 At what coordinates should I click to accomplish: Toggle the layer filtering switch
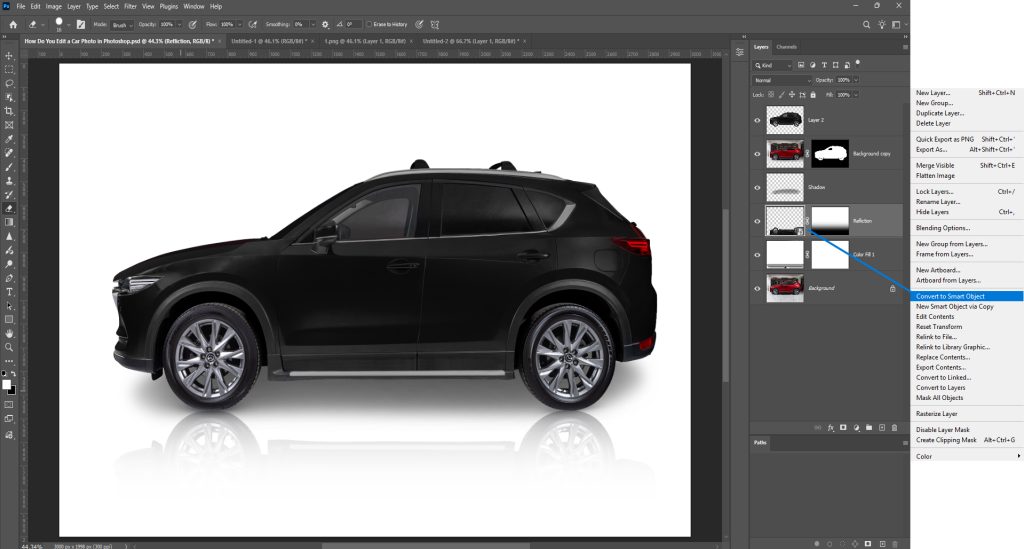pos(857,63)
